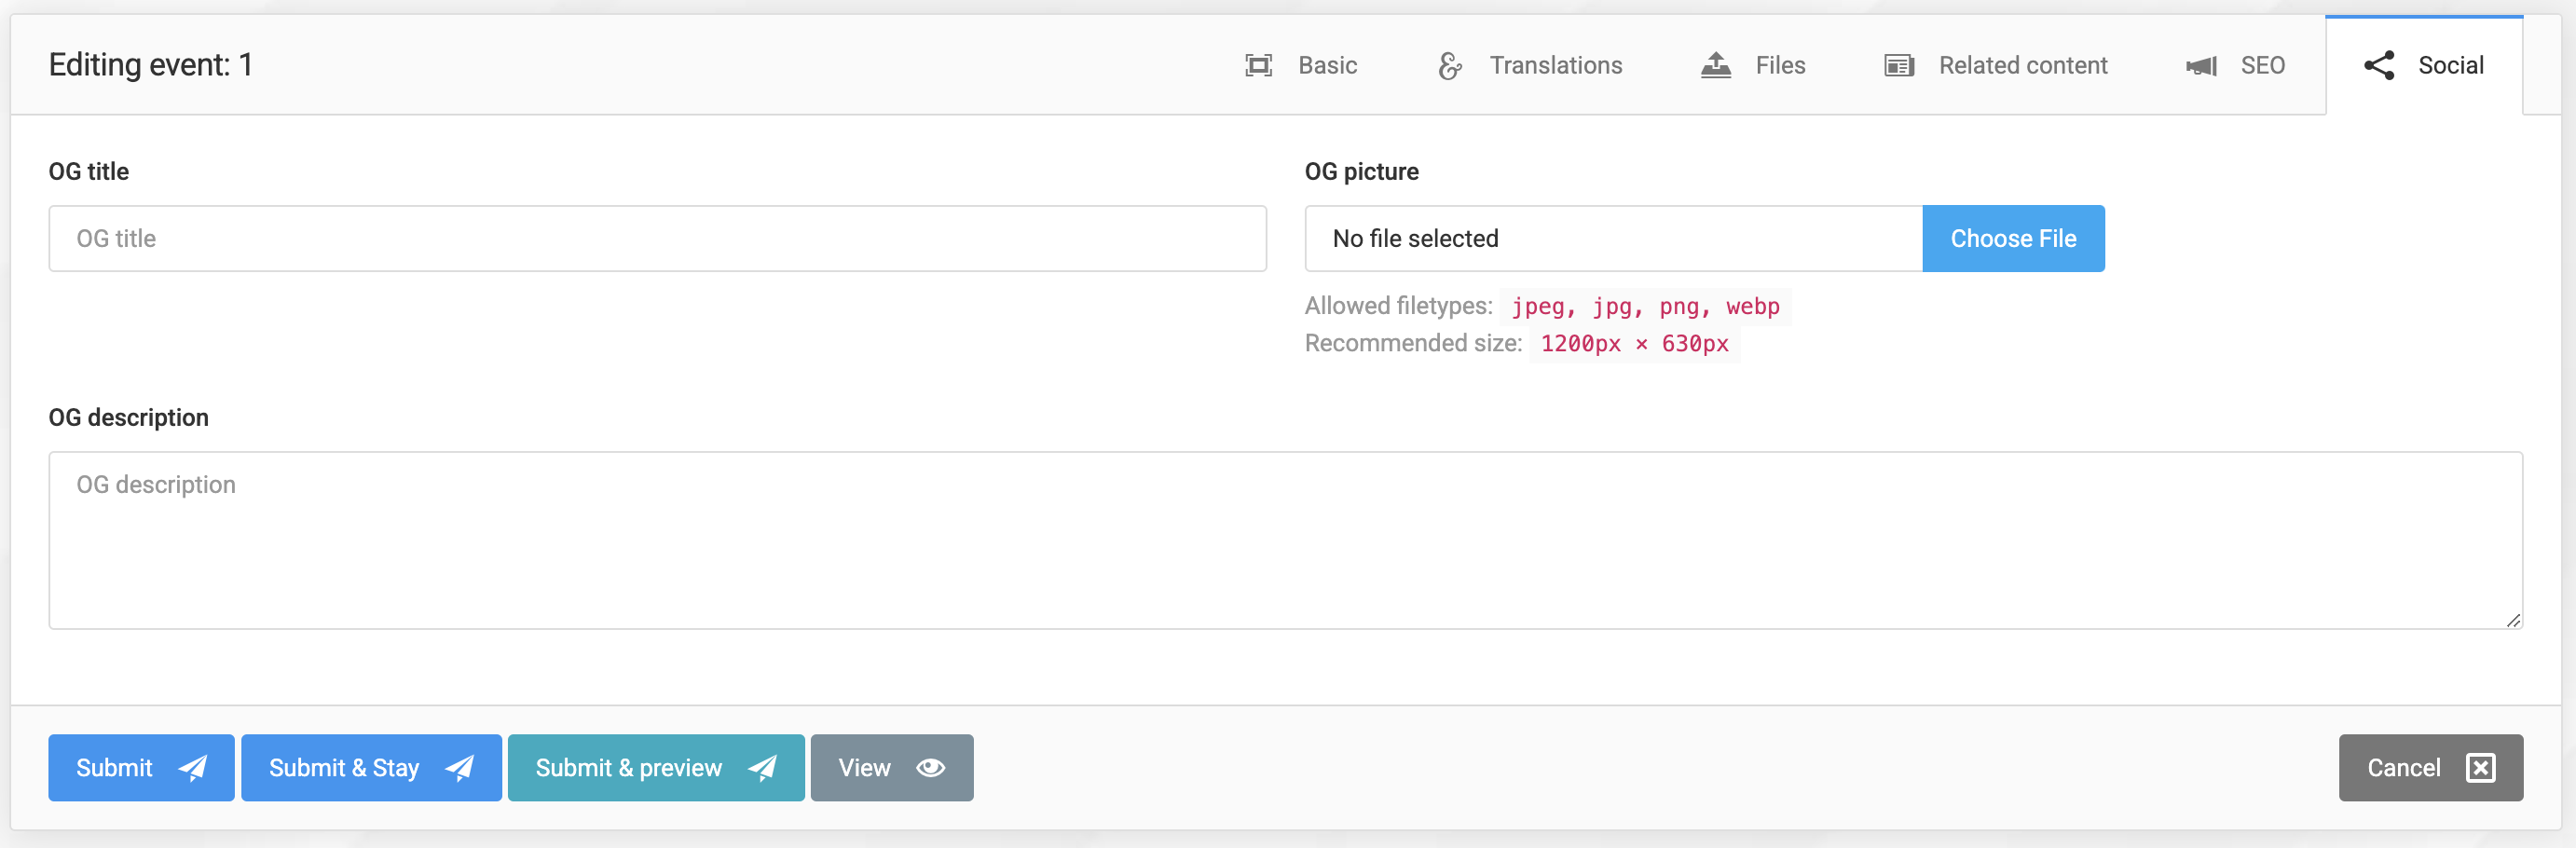Go to the Files tab
Image resolution: width=2576 pixels, height=848 pixels.
point(1779,66)
